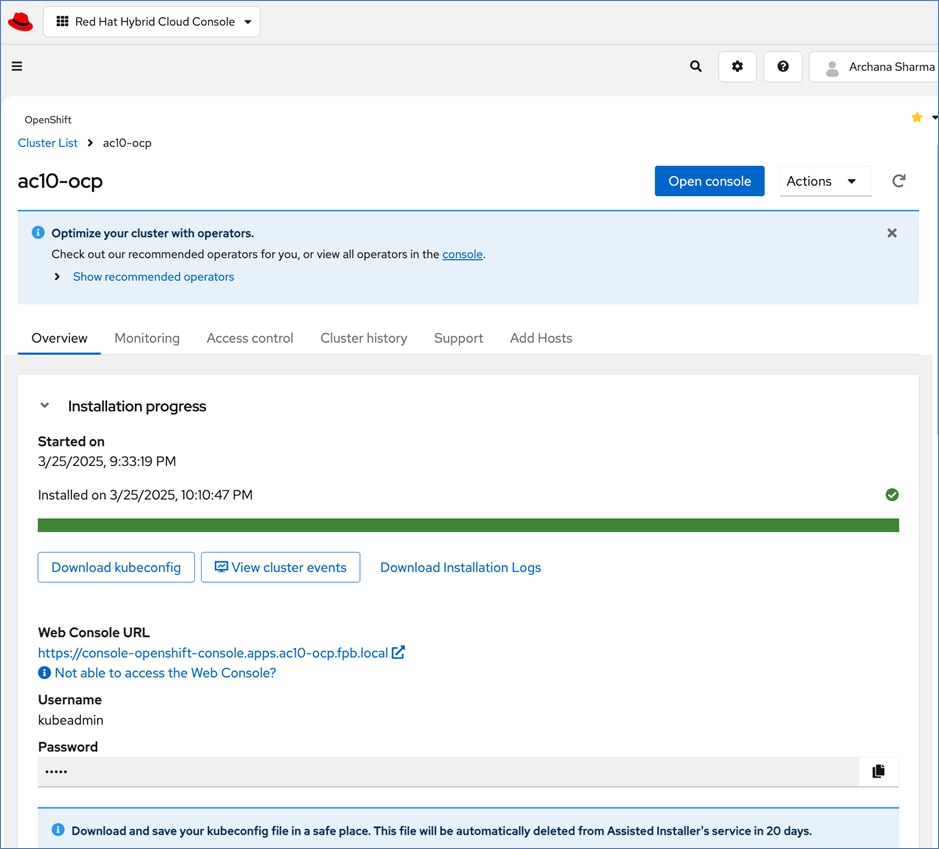Click the yellow favorite star icon
Viewport: 939px width, 849px height.
click(x=916, y=117)
